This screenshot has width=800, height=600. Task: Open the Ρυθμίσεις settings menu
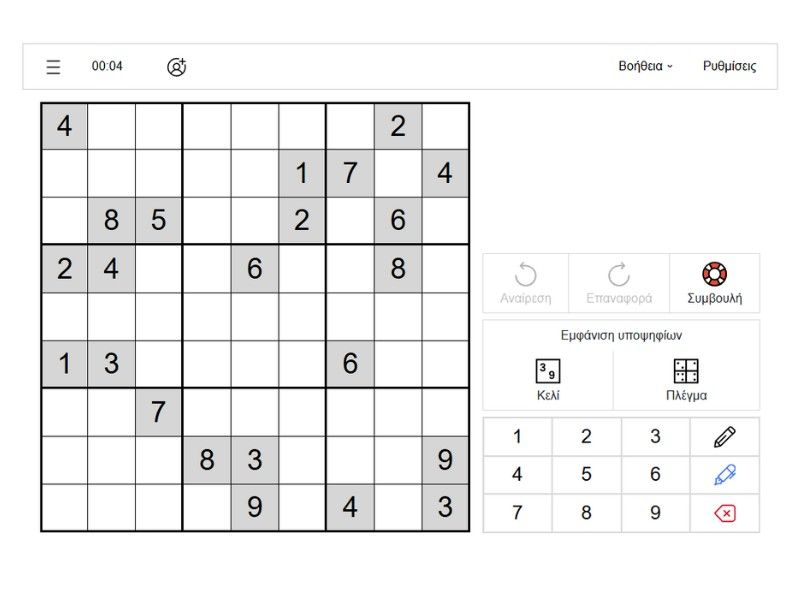click(729, 67)
